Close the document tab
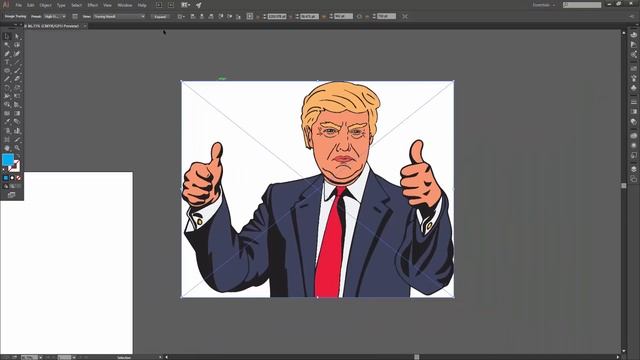 click(x=84, y=26)
